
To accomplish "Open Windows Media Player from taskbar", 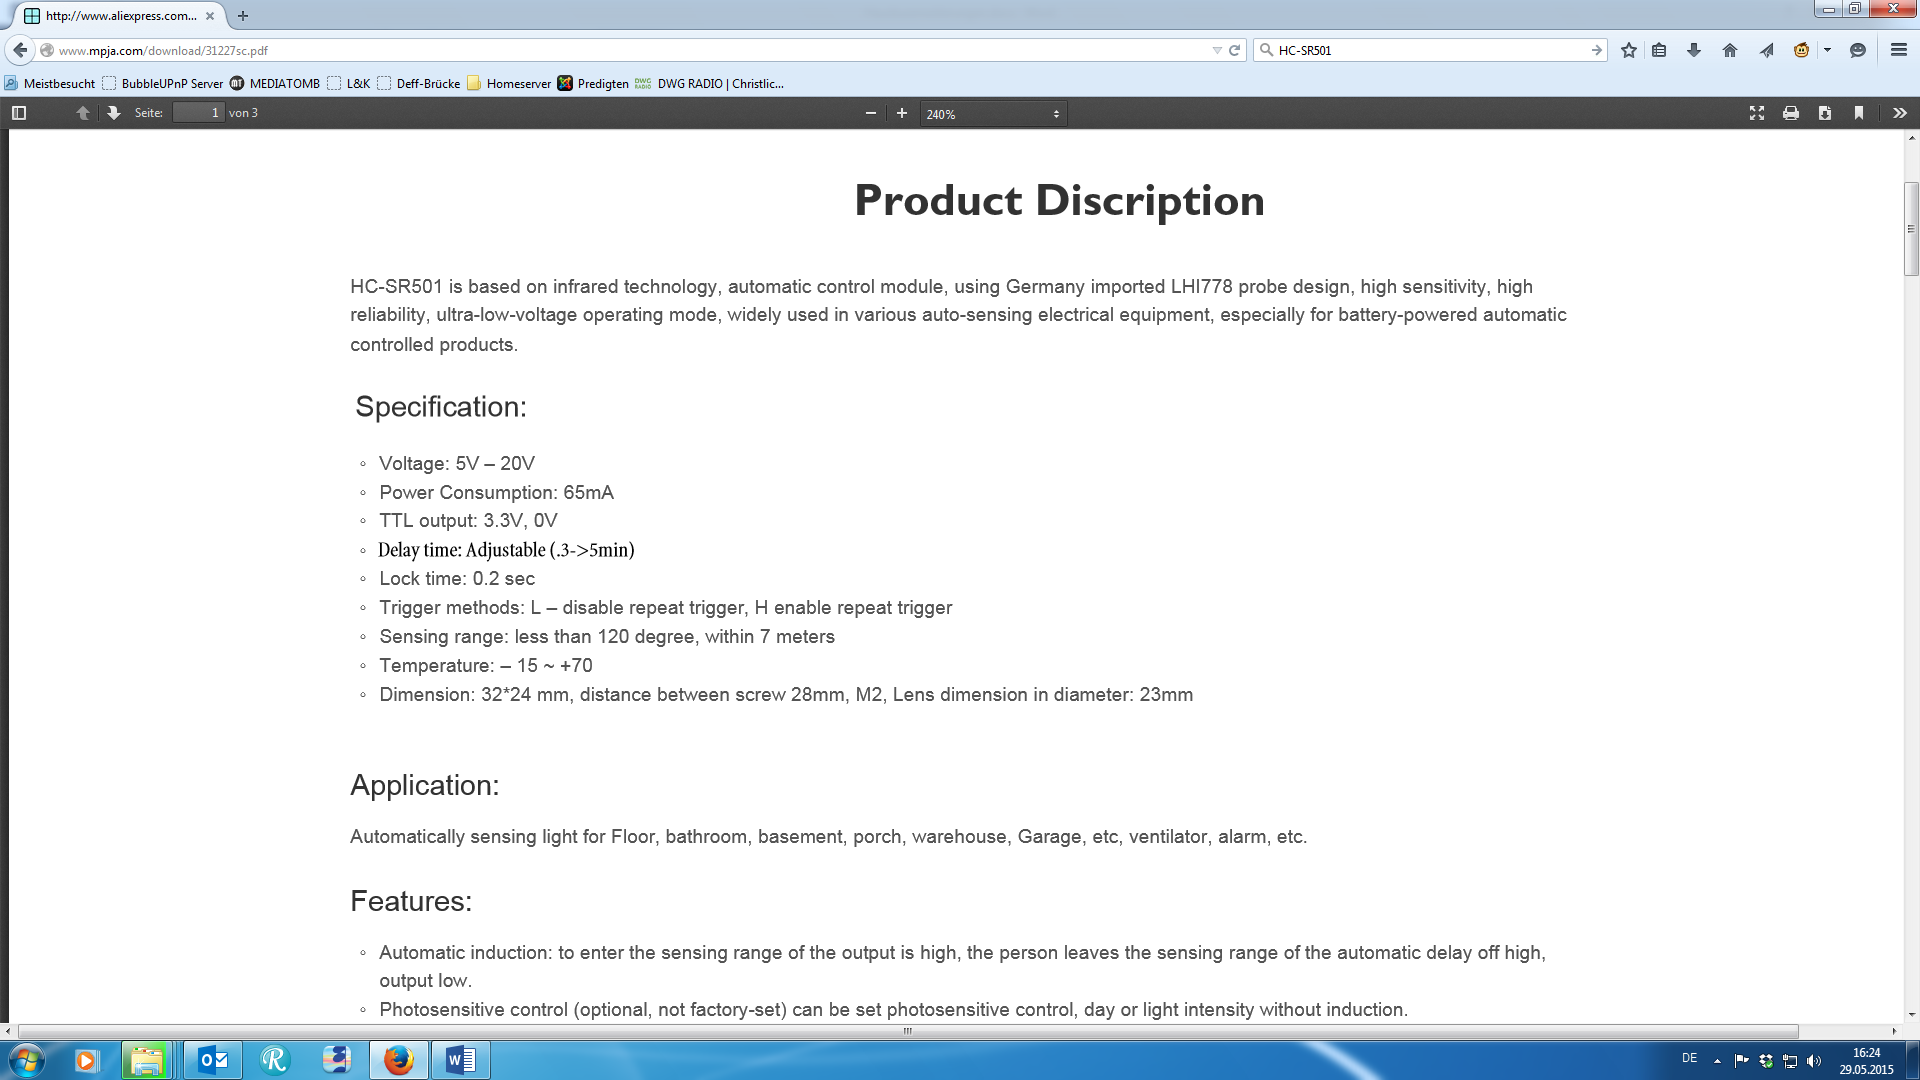I will tap(85, 1060).
